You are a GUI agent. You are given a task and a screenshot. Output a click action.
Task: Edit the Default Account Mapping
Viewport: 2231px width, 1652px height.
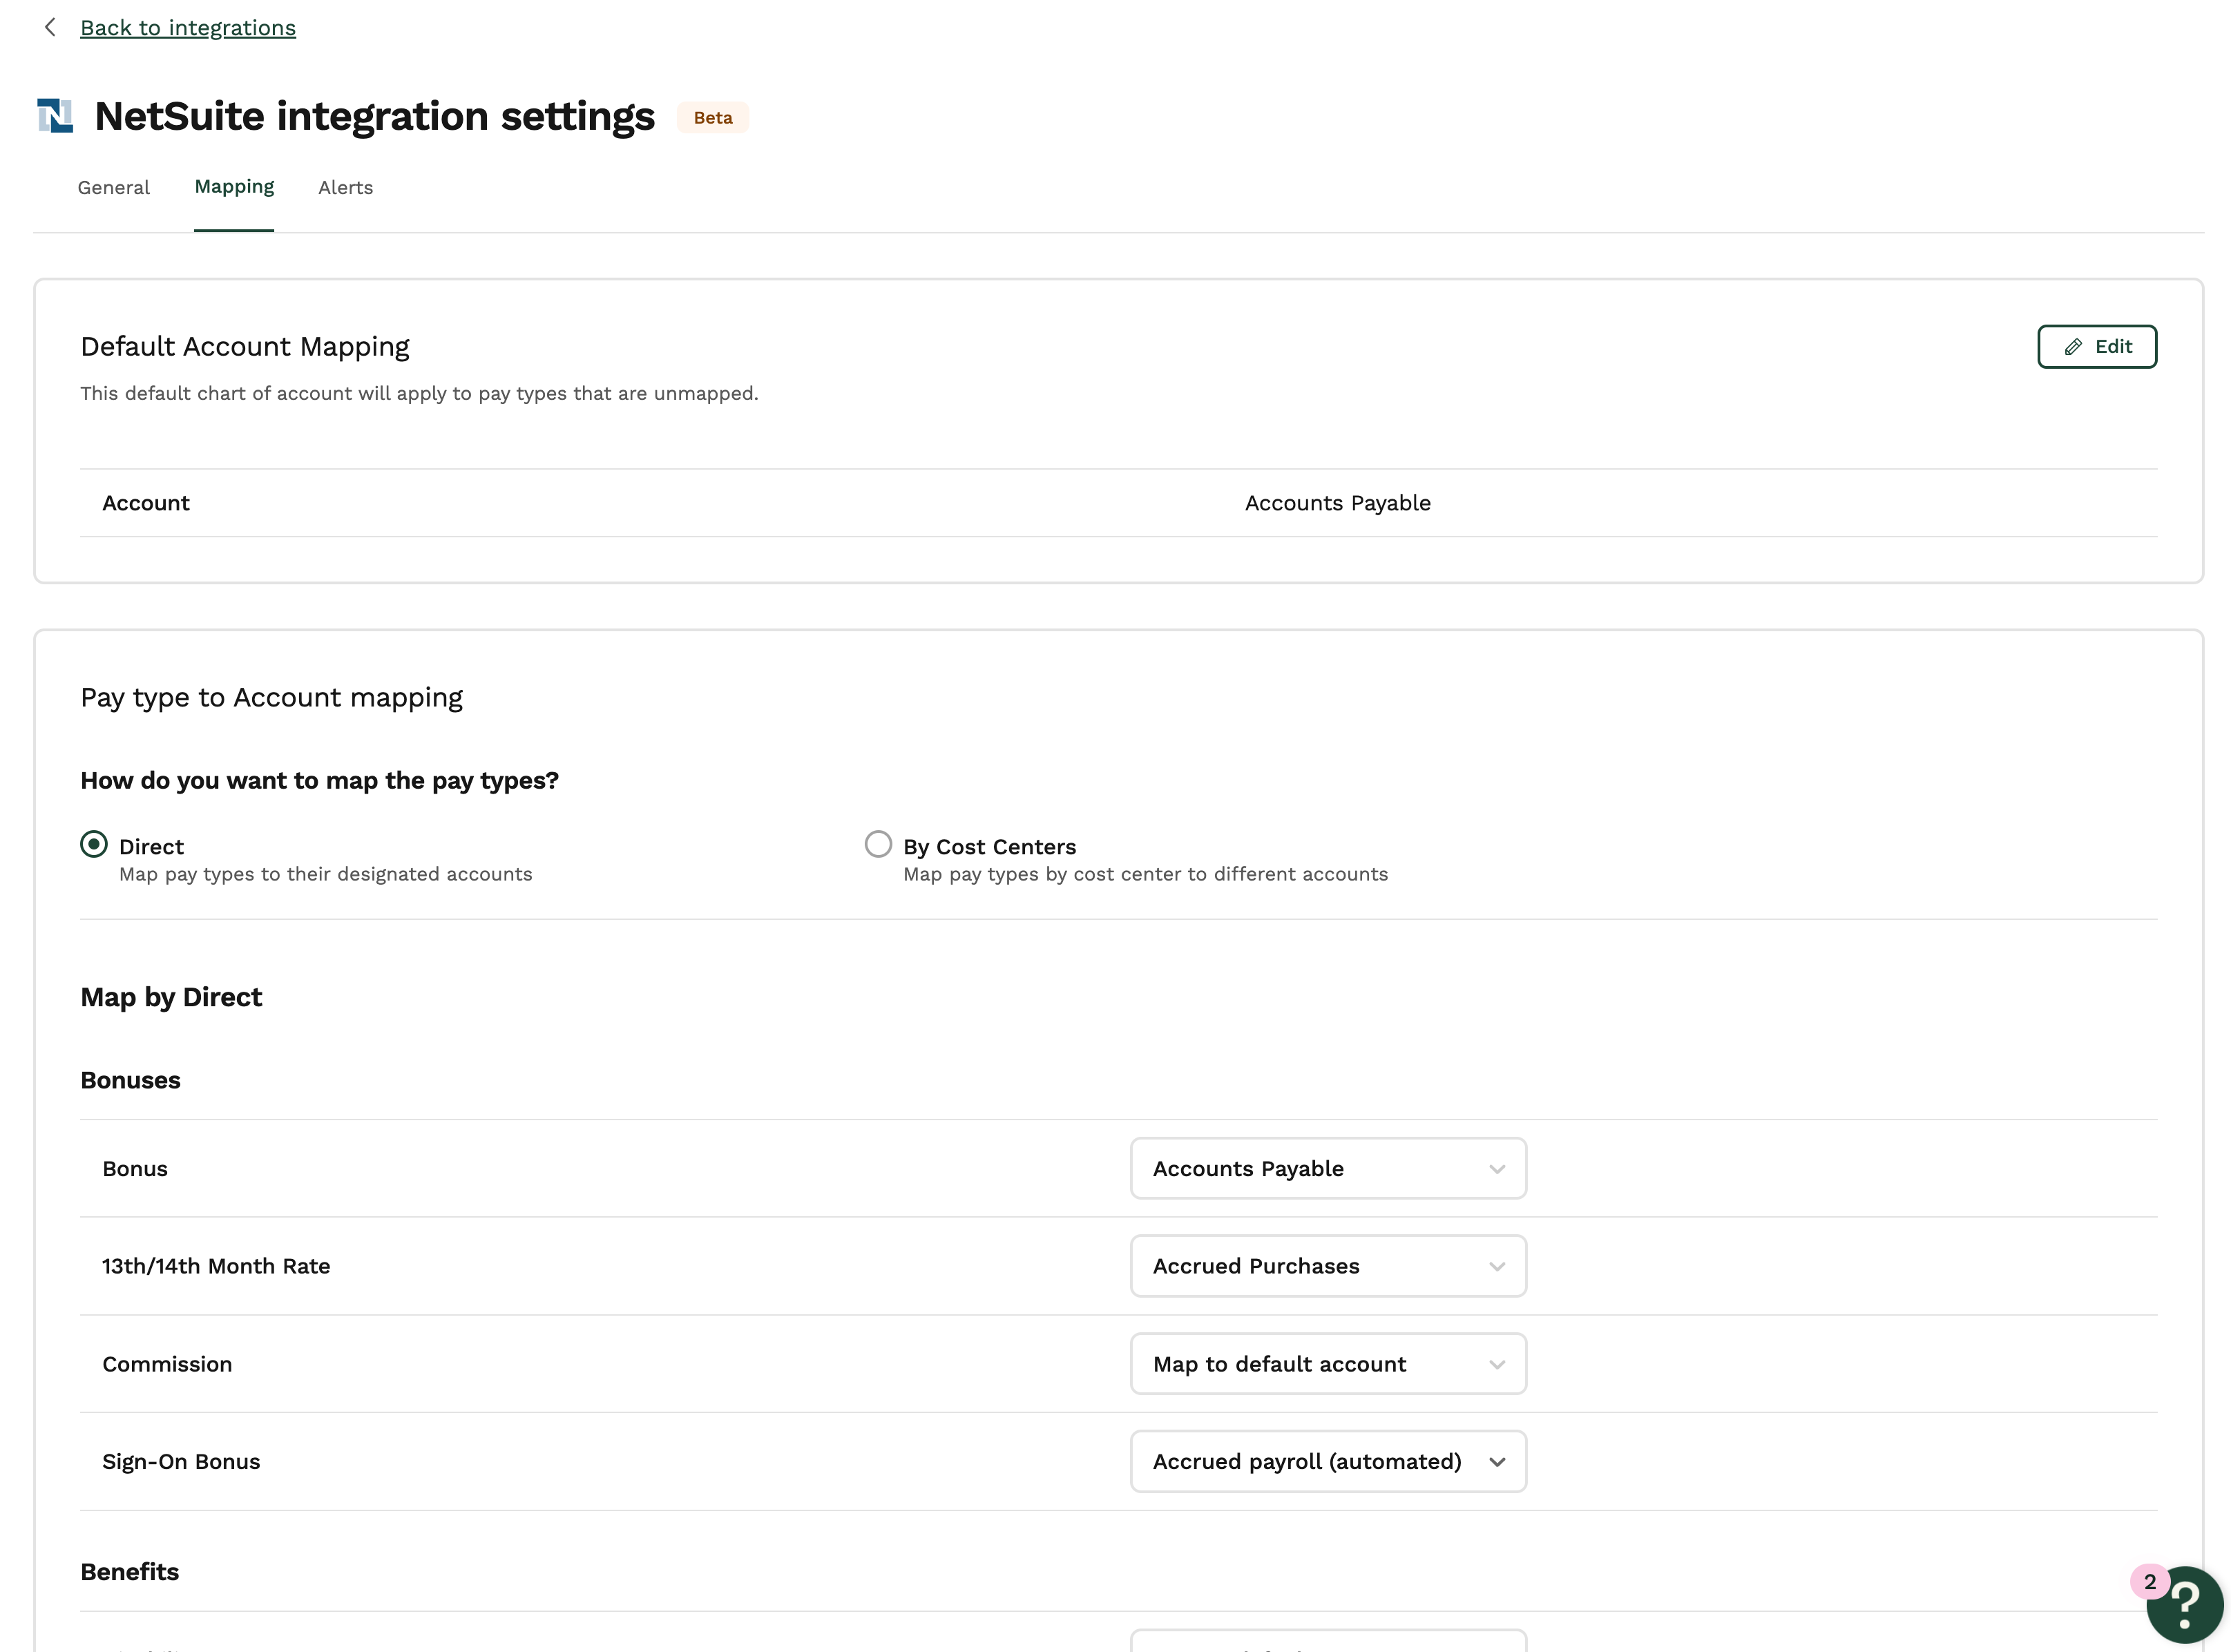coord(2097,347)
